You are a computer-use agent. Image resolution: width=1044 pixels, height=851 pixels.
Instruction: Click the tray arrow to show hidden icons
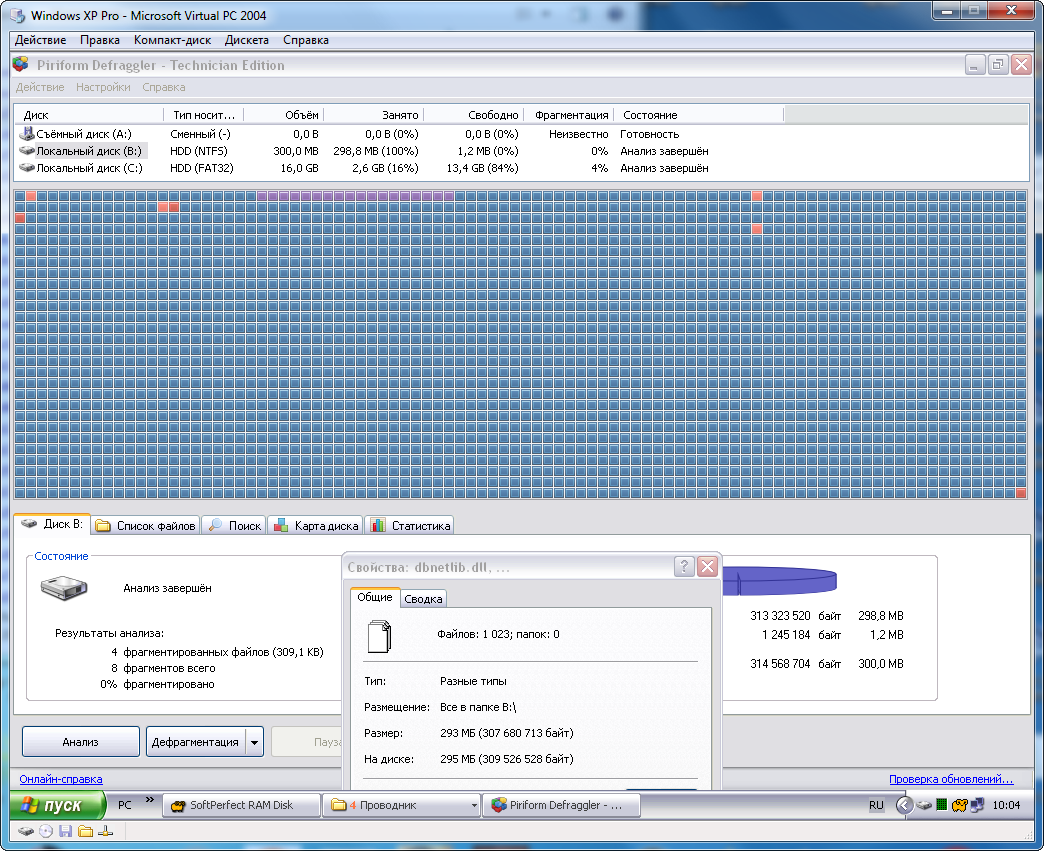[x=904, y=805]
